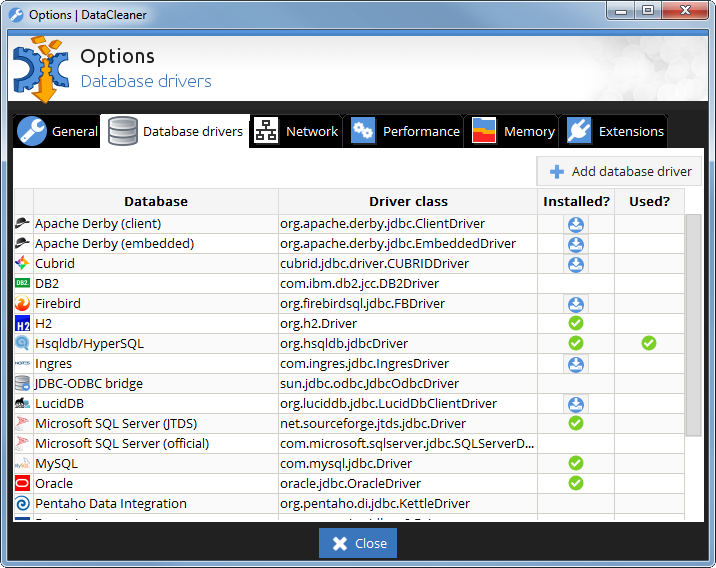Click Microsoft SQL Server (JTDS) installed checkmark
Viewport: 716px width, 568px height.
point(576,423)
